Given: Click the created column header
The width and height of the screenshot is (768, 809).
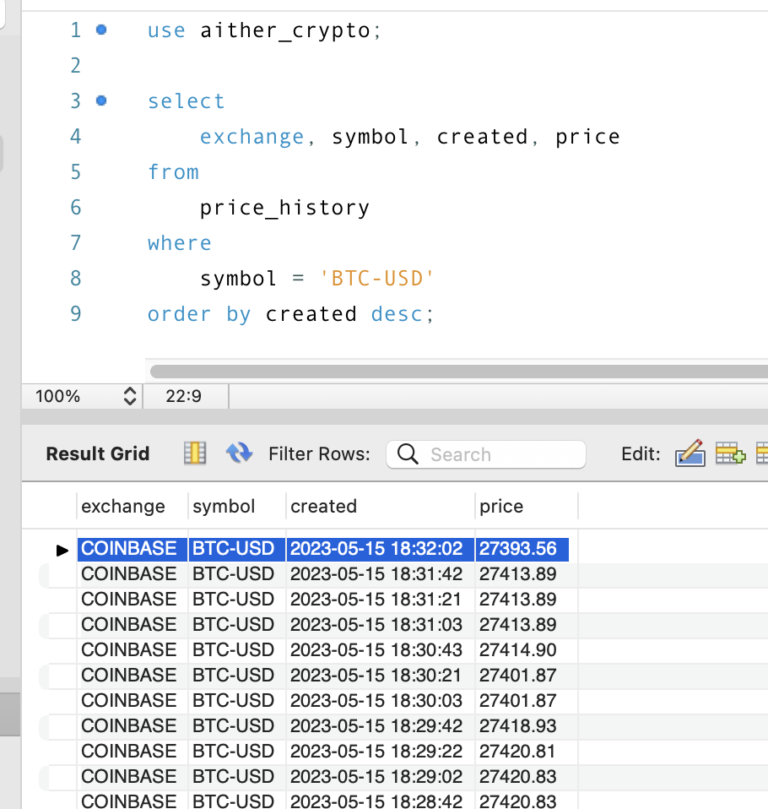Looking at the screenshot, I should (x=323, y=506).
